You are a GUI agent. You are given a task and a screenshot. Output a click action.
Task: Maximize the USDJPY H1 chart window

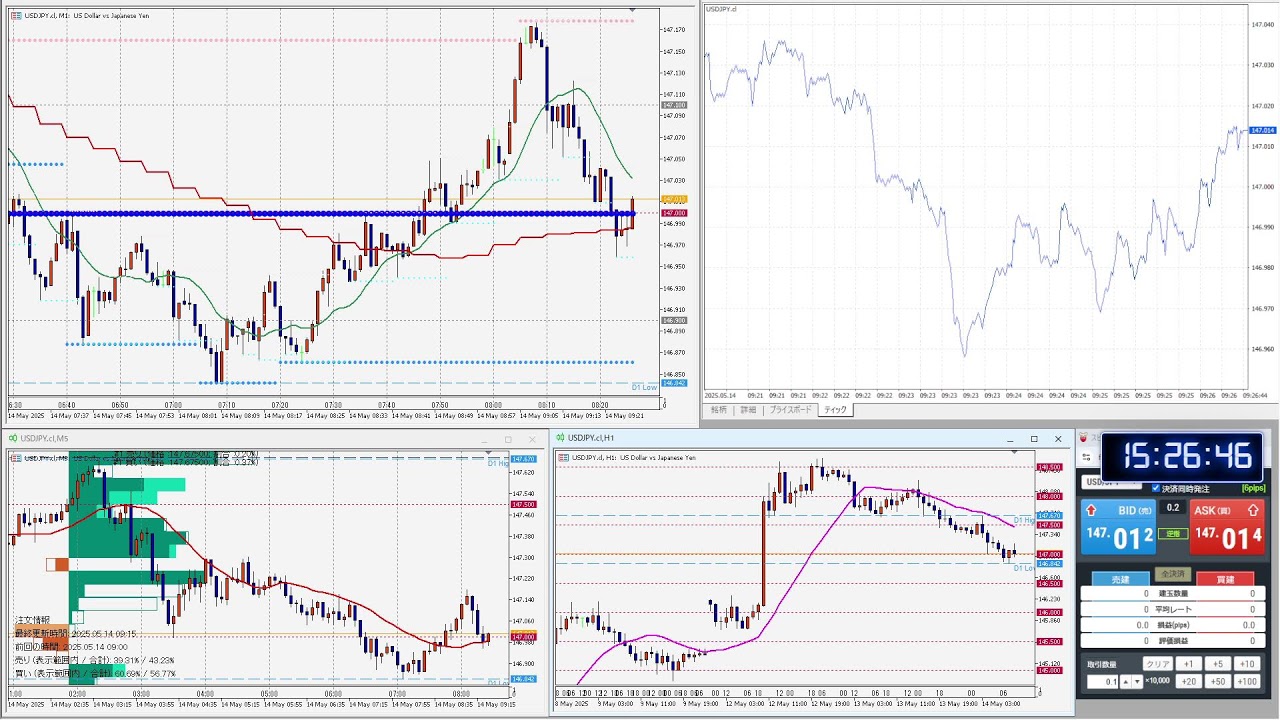(x=1034, y=439)
